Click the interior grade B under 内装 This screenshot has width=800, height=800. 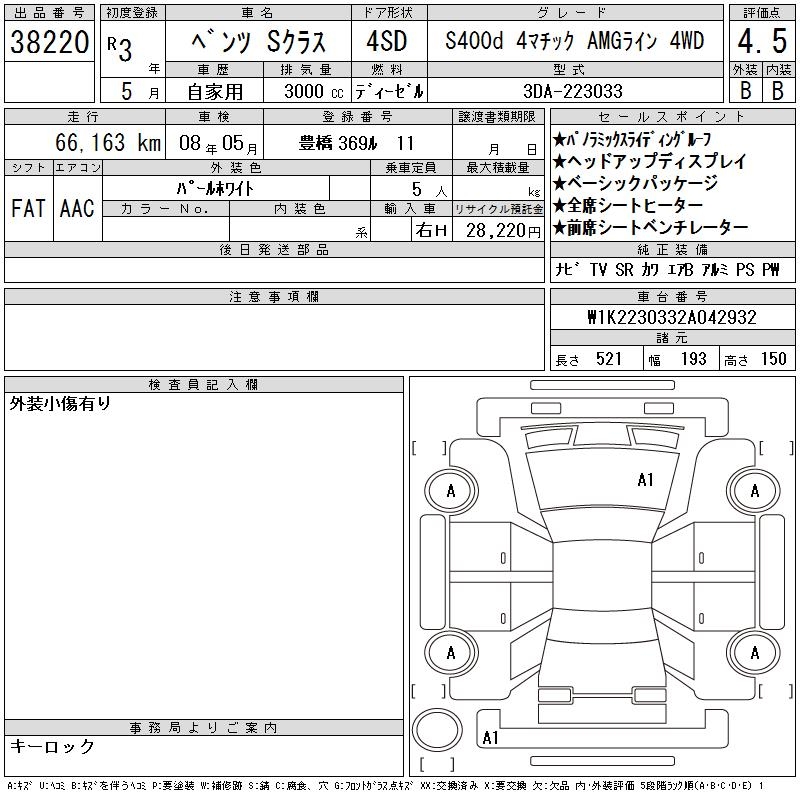tap(777, 89)
